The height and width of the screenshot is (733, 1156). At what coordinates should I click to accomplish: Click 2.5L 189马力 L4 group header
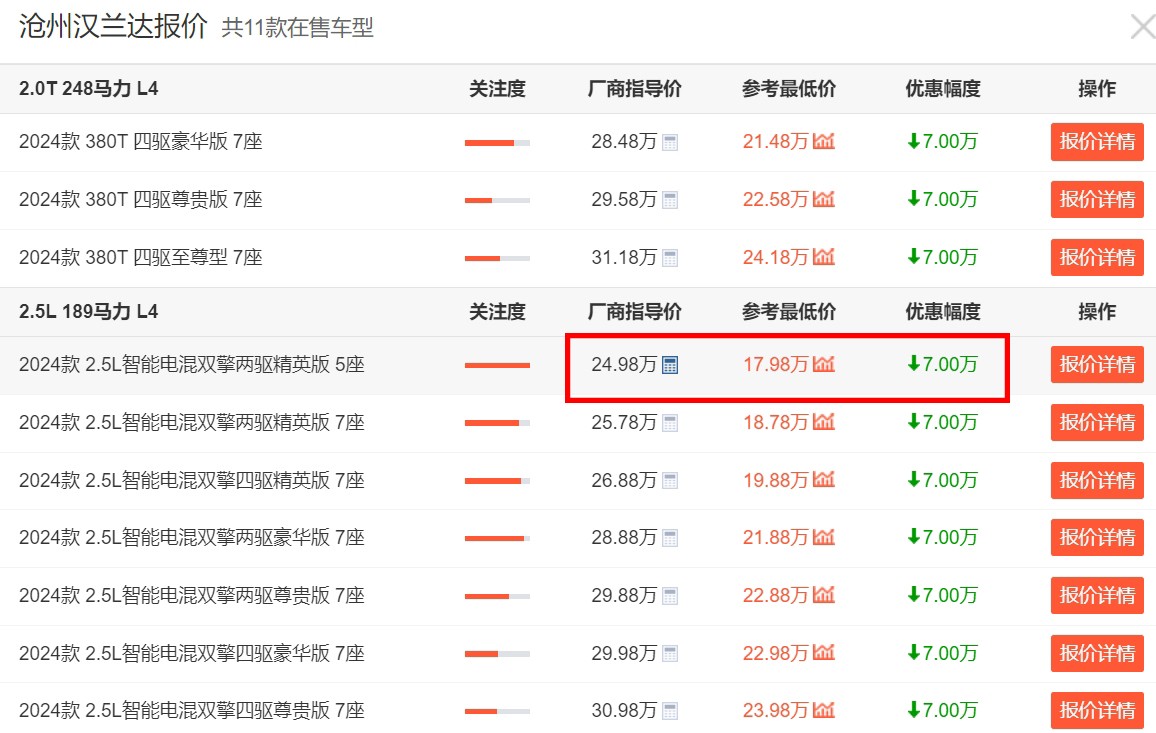tap(88, 311)
